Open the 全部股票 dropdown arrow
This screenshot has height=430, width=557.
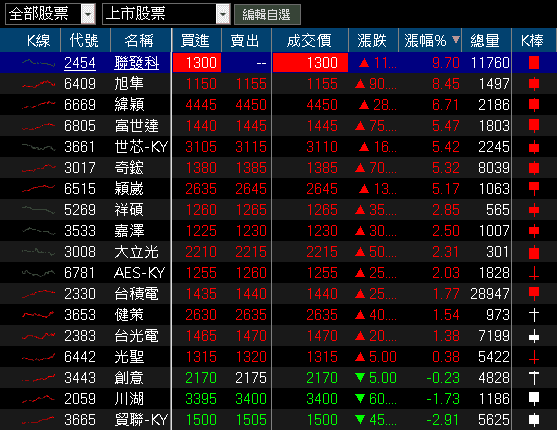point(88,14)
